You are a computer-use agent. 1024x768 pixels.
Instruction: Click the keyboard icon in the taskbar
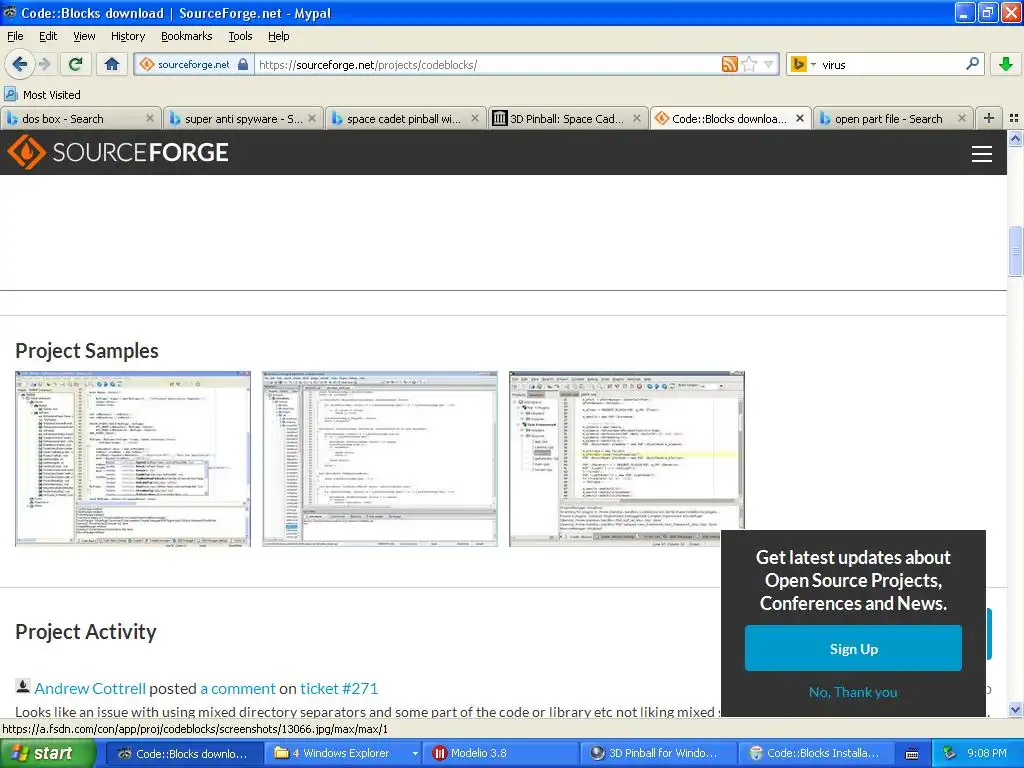coord(912,754)
